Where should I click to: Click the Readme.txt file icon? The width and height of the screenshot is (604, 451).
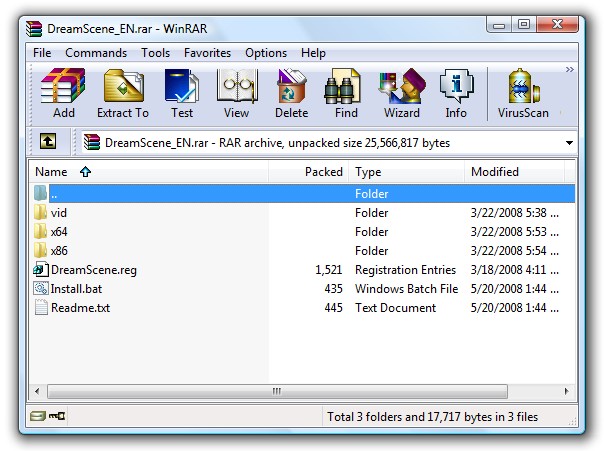(x=41, y=307)
